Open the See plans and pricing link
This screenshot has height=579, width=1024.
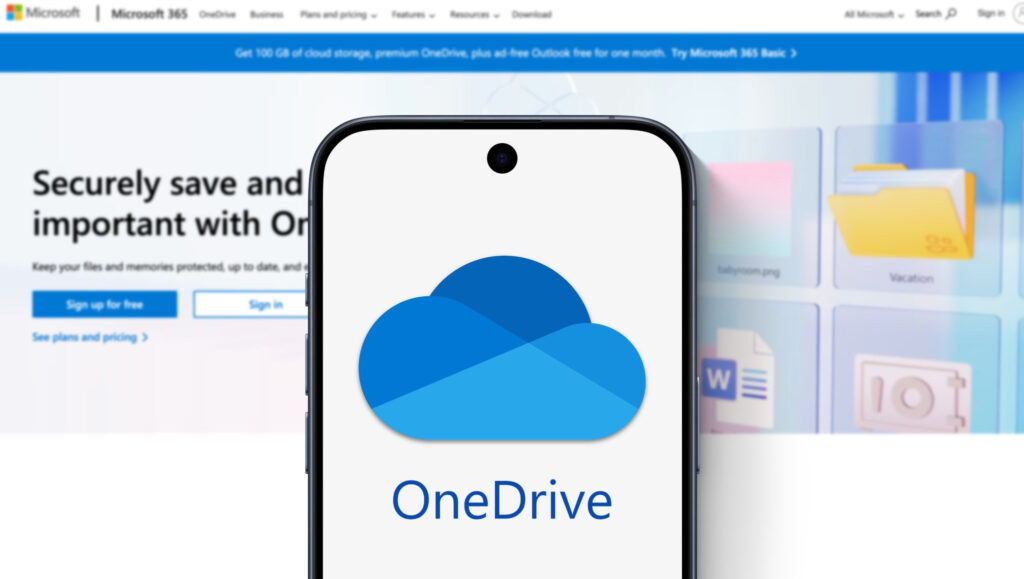click(x=90, y=337)
